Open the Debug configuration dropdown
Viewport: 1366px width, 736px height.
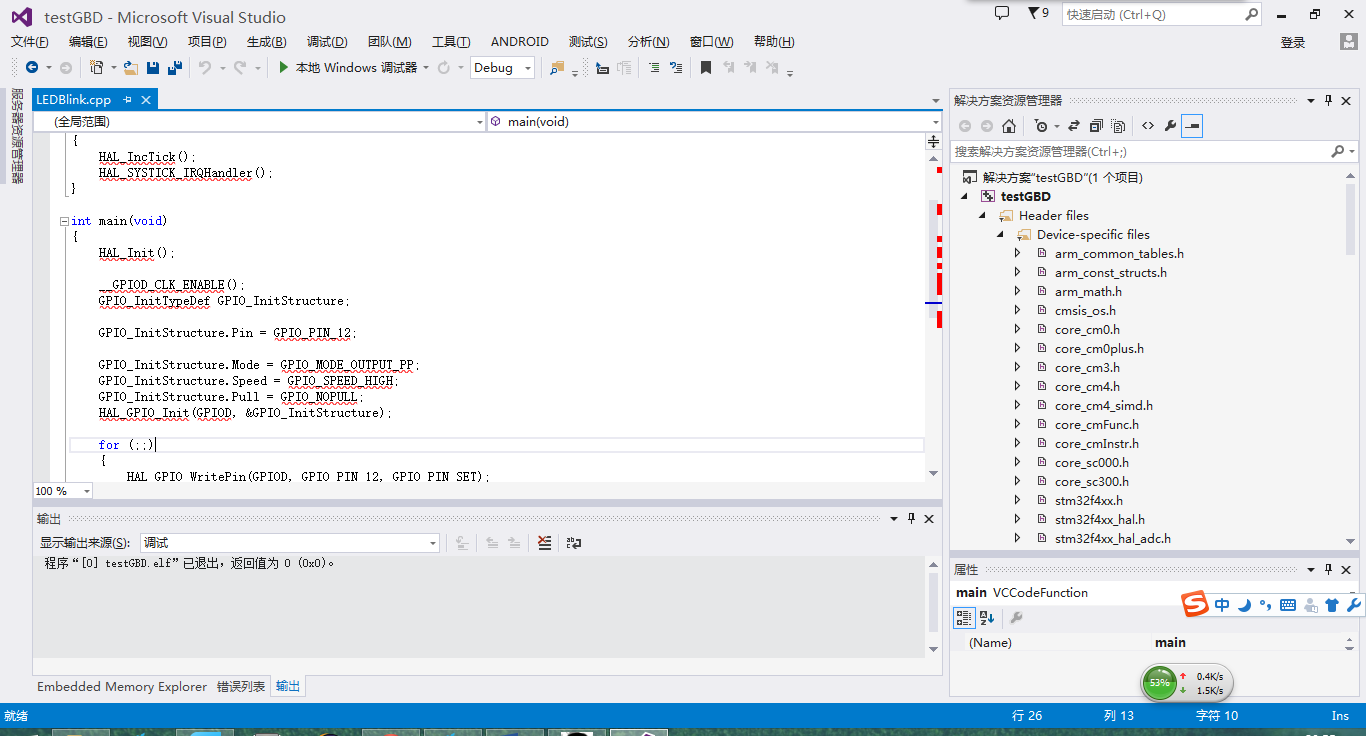click(x=502, y=68)
